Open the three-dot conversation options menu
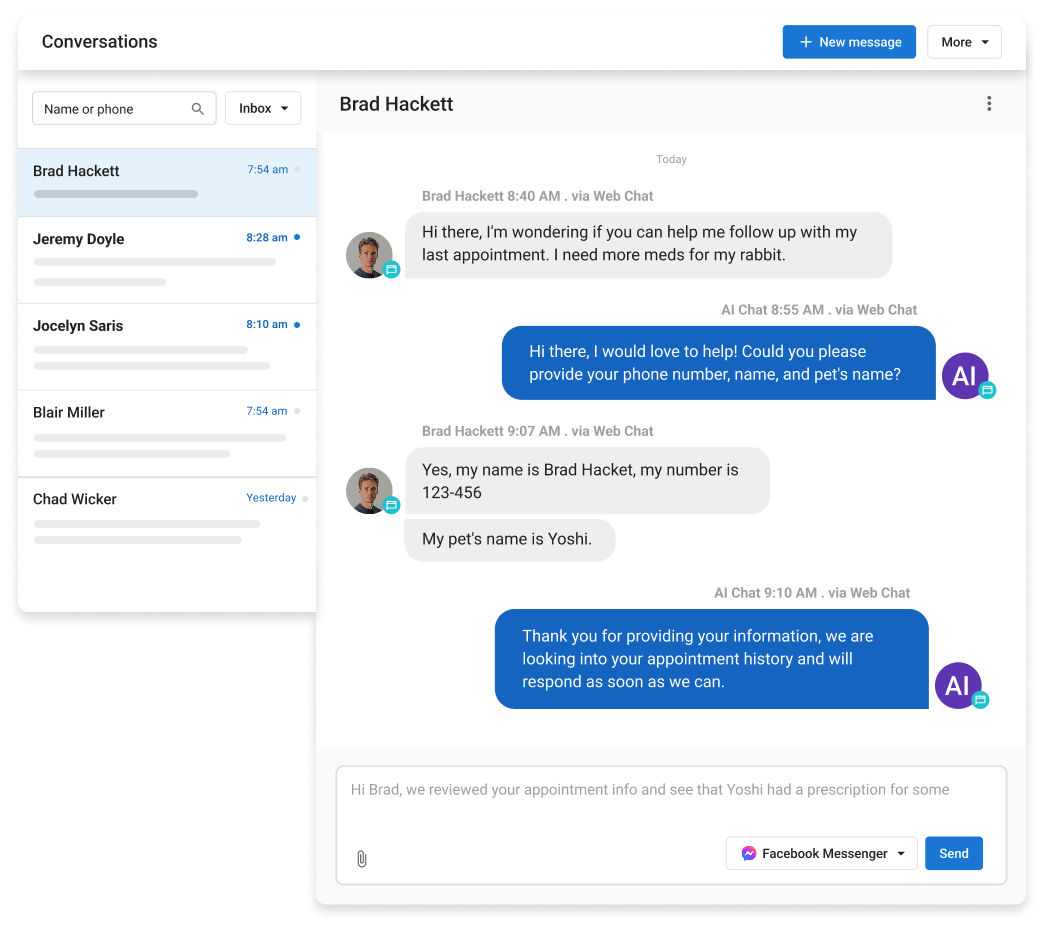Viewport: 1044px width, 929px height. 989,104
